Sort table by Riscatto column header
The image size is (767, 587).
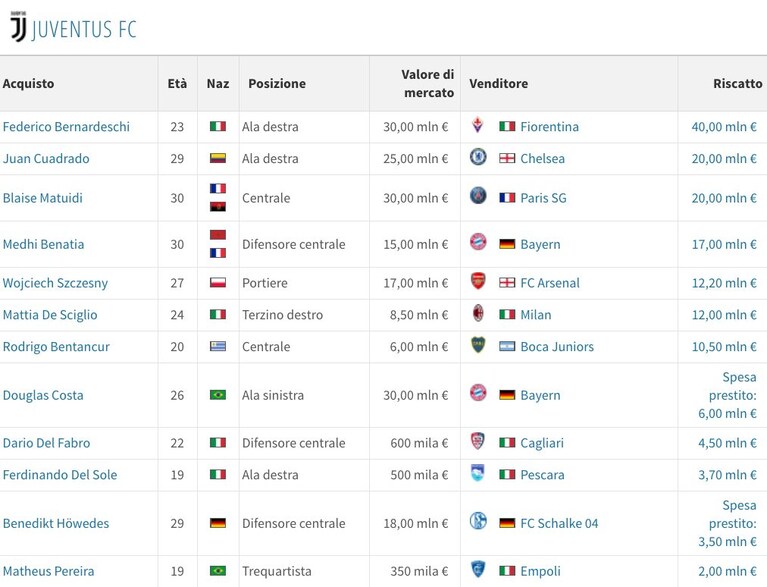coord(737,84)
